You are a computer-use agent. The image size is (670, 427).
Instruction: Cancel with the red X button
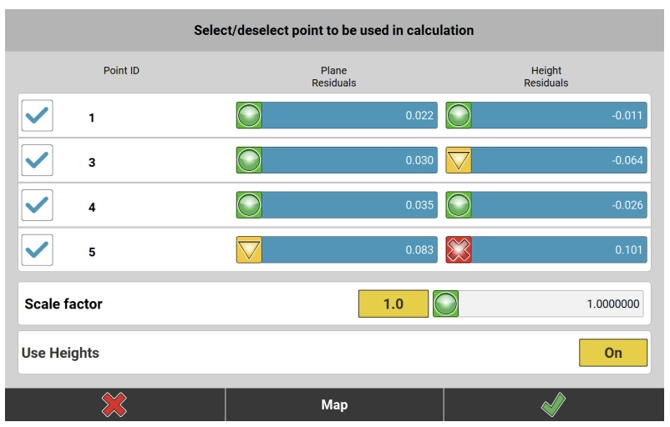pos(114,405)
